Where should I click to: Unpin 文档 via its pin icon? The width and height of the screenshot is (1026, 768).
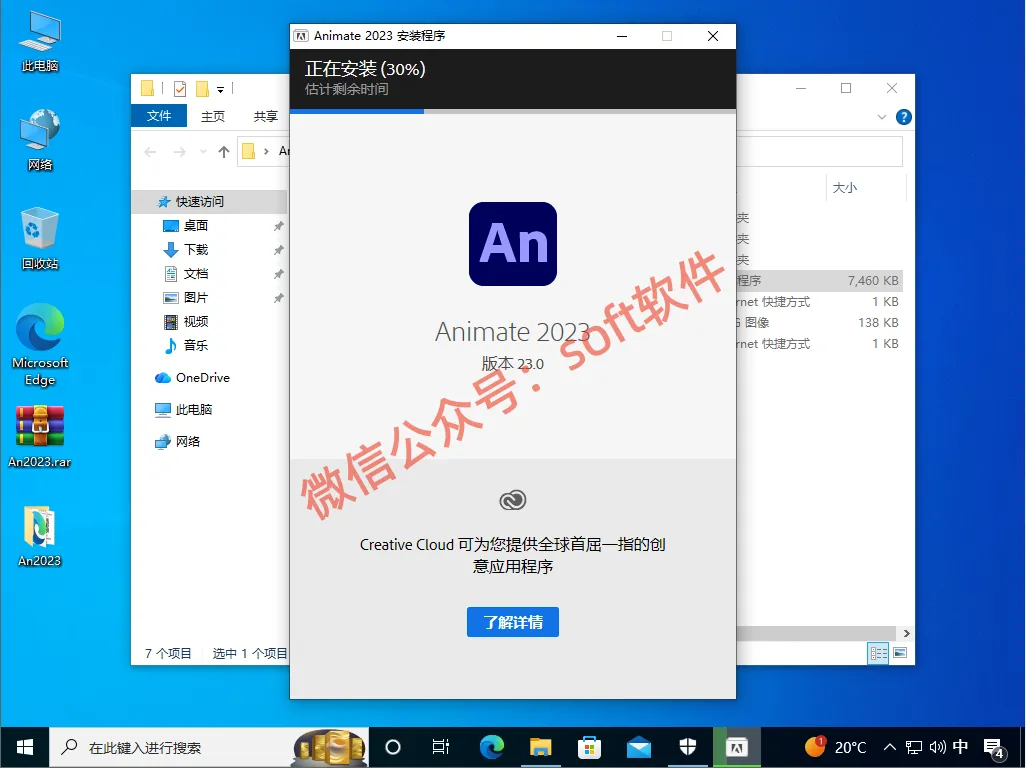279,273
